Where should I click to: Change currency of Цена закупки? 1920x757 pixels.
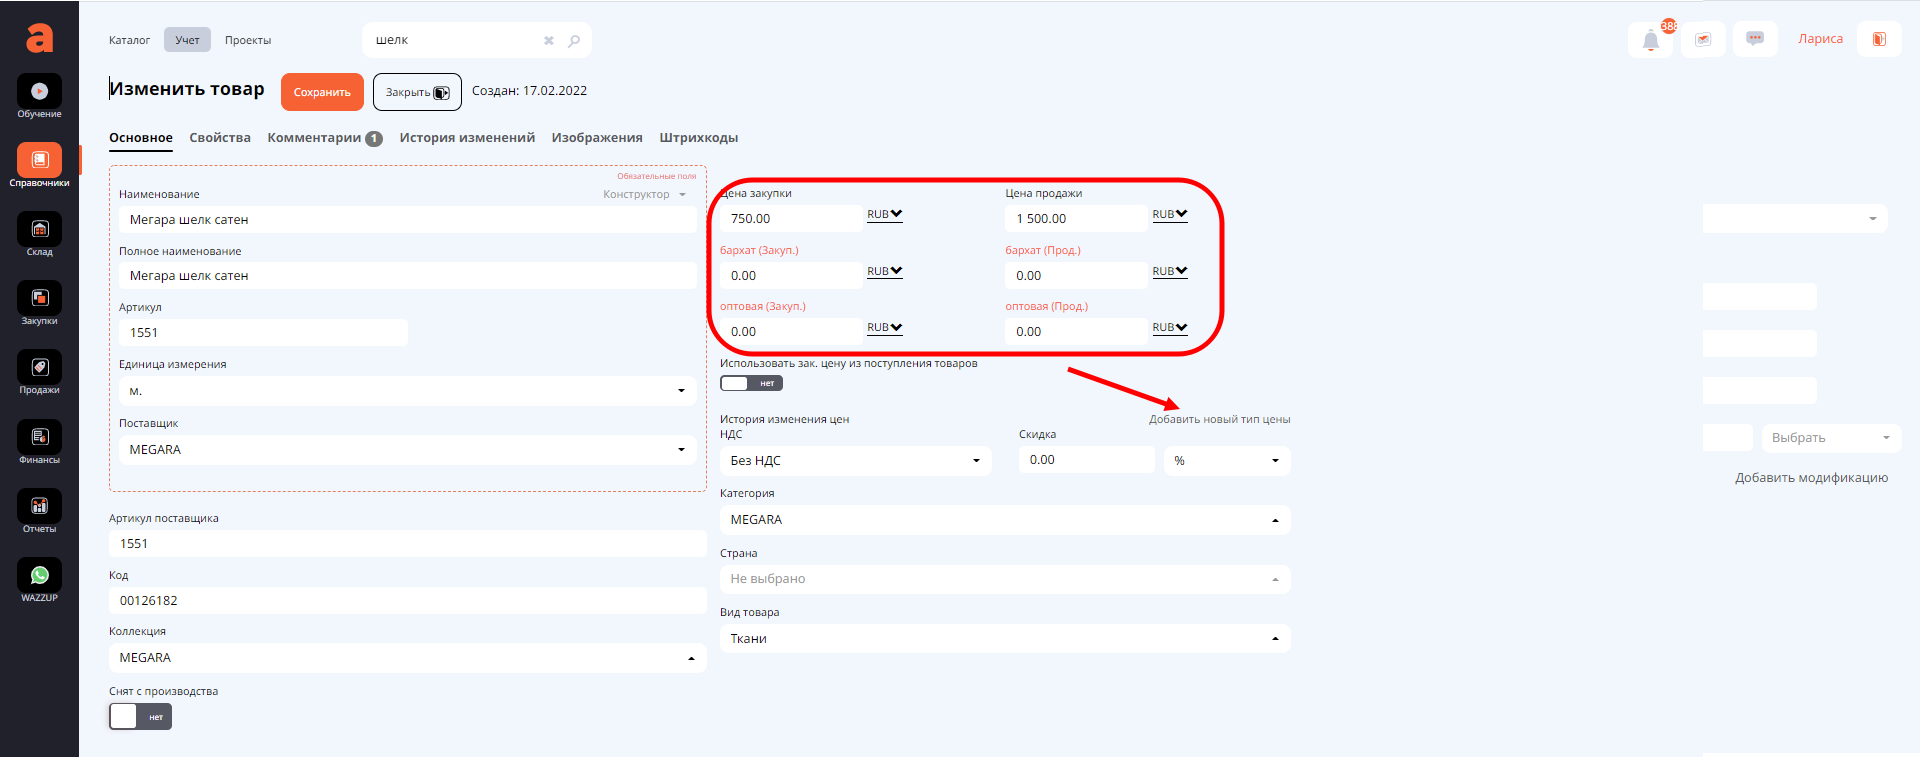(884, 215)
